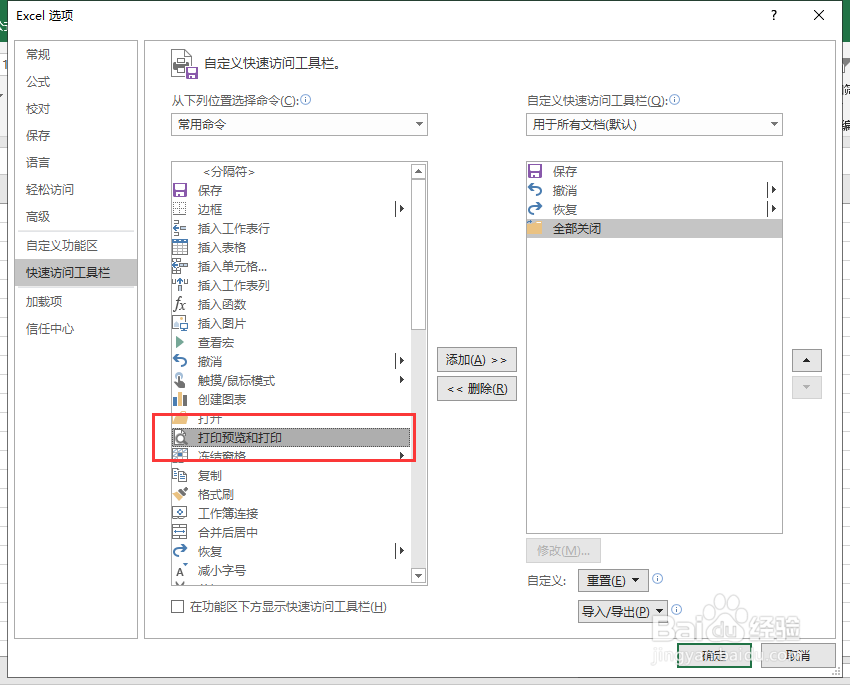This screenshot has width=850, height=685.
Task: Open the help question mark button
Action: click(x=774, y=15)
